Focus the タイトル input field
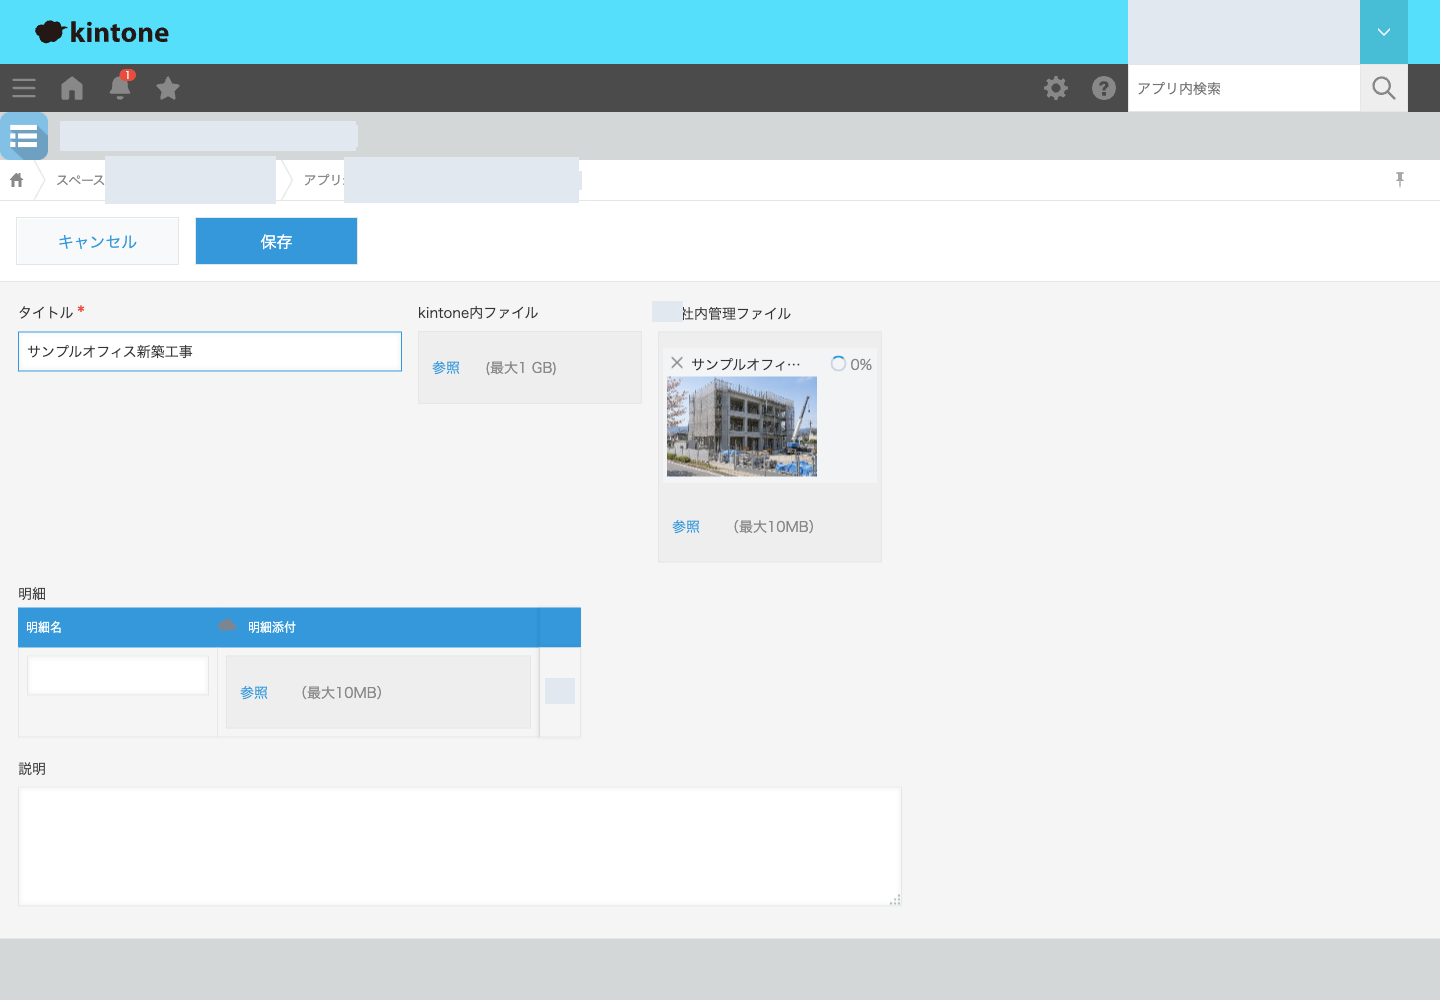This screenshot has height=1000, width=1440. 210,352
